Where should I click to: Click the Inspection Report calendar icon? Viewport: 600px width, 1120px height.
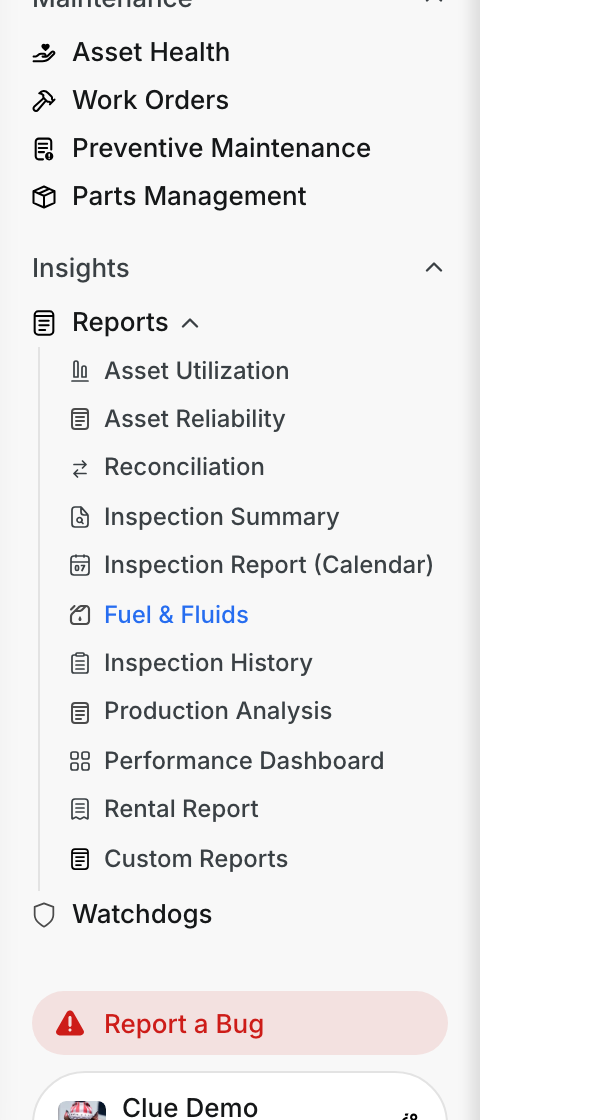point(80,565)
